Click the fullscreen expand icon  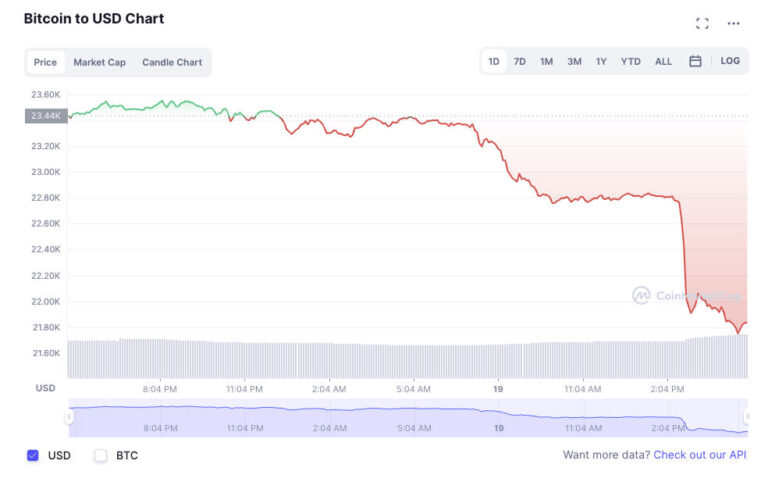pos(702,23)
